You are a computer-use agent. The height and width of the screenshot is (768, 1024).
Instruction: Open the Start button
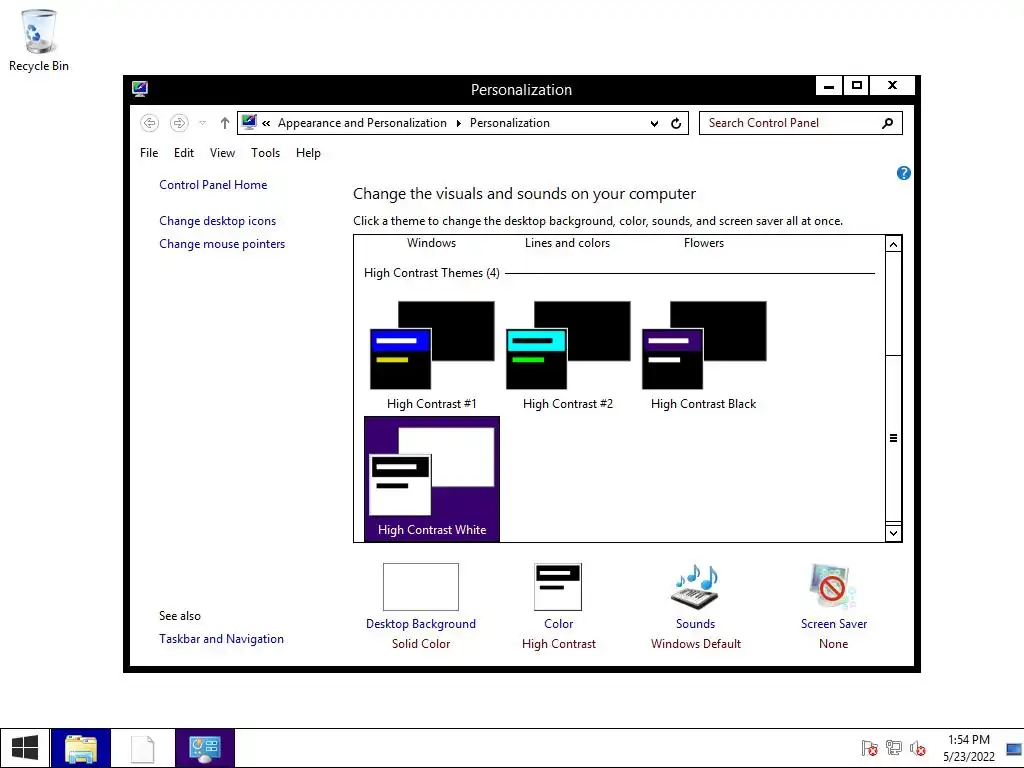[25, 748]
